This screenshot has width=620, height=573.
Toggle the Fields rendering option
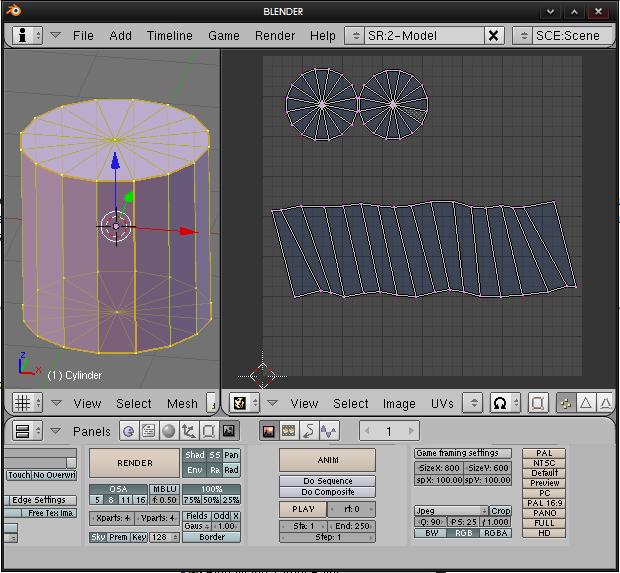[x=197, y=516]
